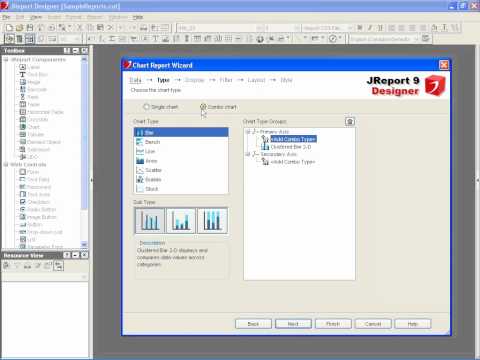
Task: Select the Subreport component in Toolbox
Action: 35,149
